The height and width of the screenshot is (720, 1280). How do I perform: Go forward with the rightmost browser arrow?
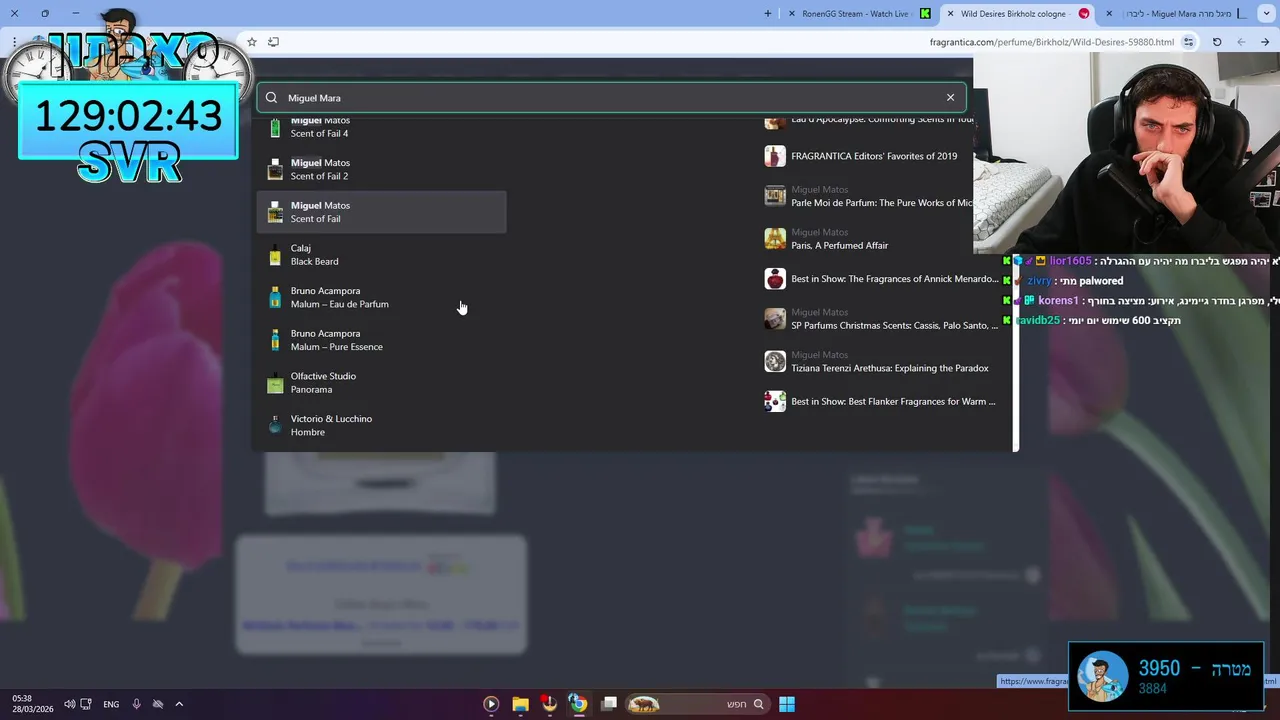pos(1265,42)
